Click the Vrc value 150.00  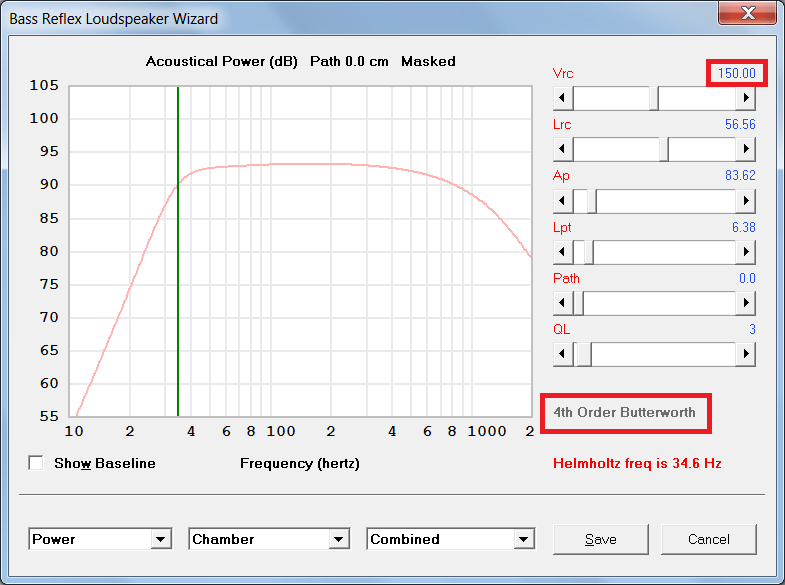pos(736,74)
